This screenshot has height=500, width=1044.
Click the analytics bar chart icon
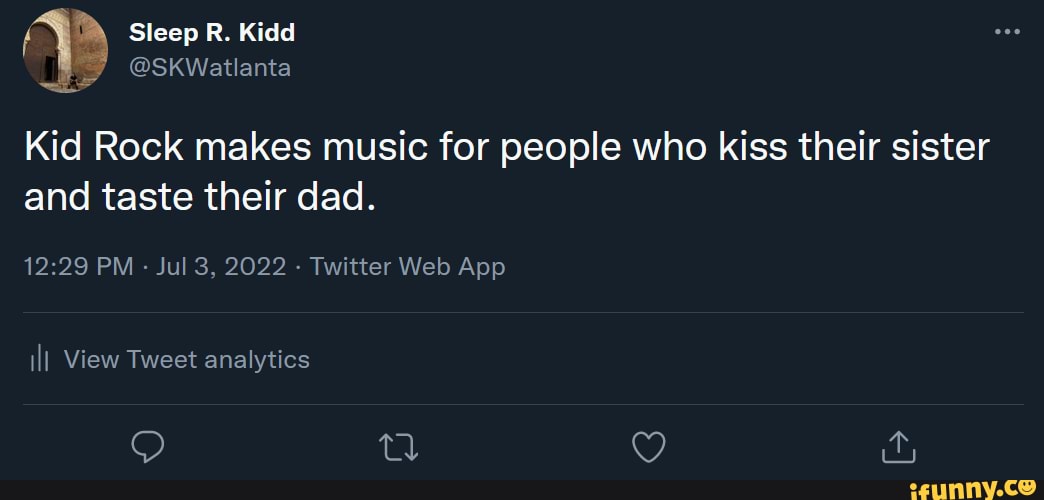coord(39,360)
